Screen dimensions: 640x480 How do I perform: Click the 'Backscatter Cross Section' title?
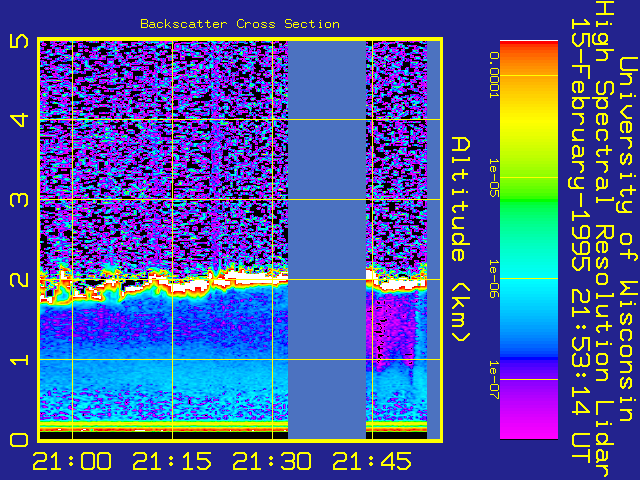pos(240,24)
